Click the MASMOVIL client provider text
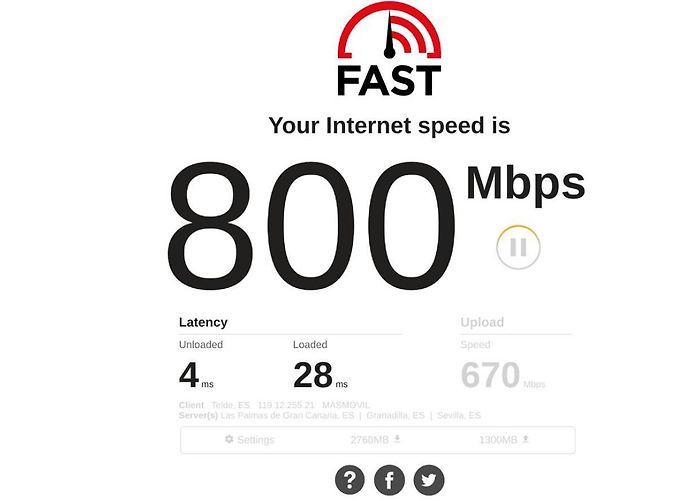700x500 pixels. 346,405
